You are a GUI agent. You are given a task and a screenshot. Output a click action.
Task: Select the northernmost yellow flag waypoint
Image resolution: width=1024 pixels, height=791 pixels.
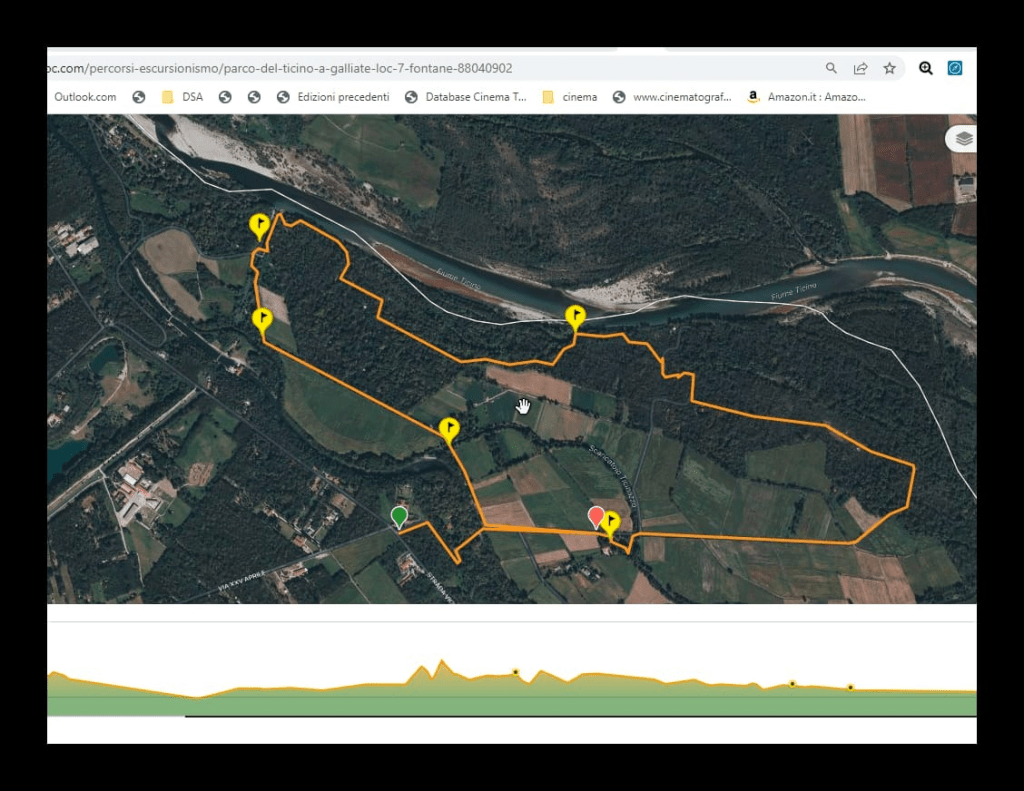coord(259,225)
